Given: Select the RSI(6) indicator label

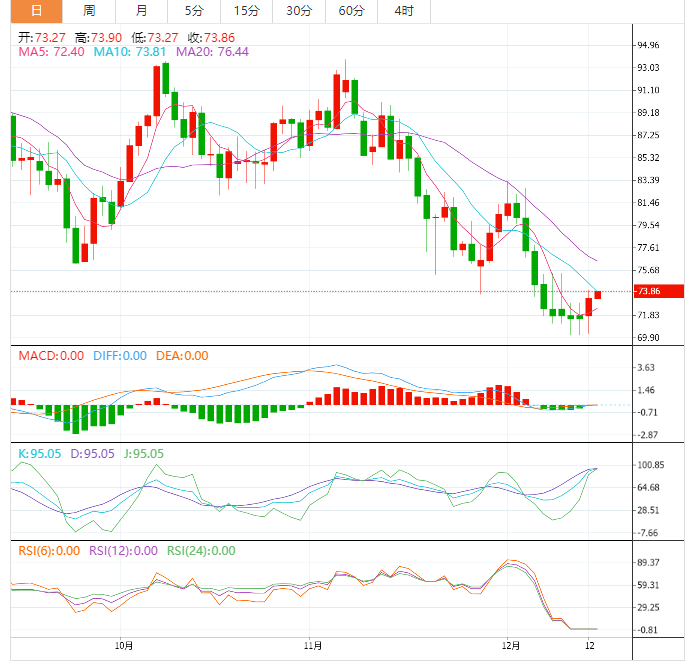Looking at the screenshot, I should tap(48, 550).
